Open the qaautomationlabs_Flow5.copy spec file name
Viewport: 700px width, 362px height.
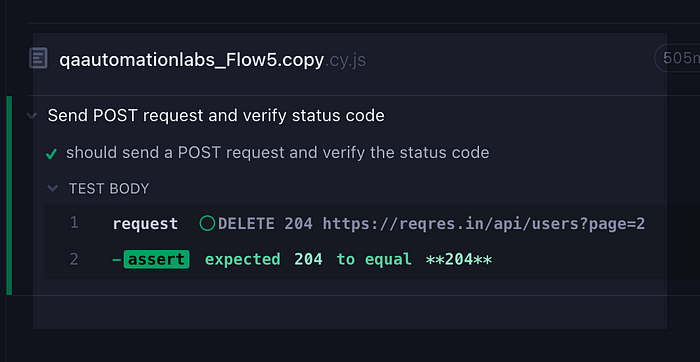pos(192,59)
